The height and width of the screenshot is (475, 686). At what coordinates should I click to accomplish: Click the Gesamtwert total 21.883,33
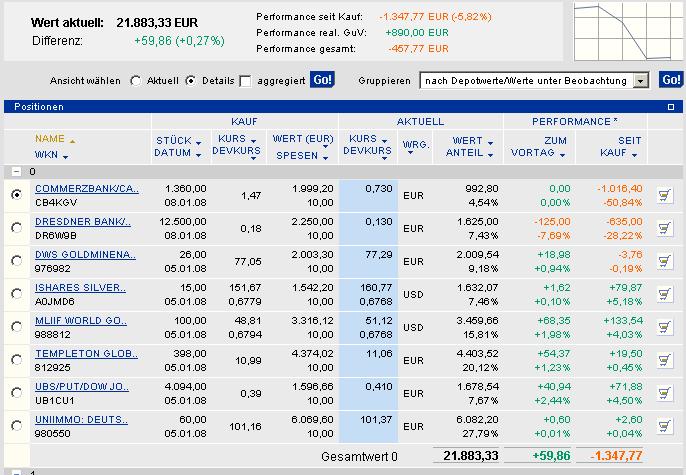(471, 456)
